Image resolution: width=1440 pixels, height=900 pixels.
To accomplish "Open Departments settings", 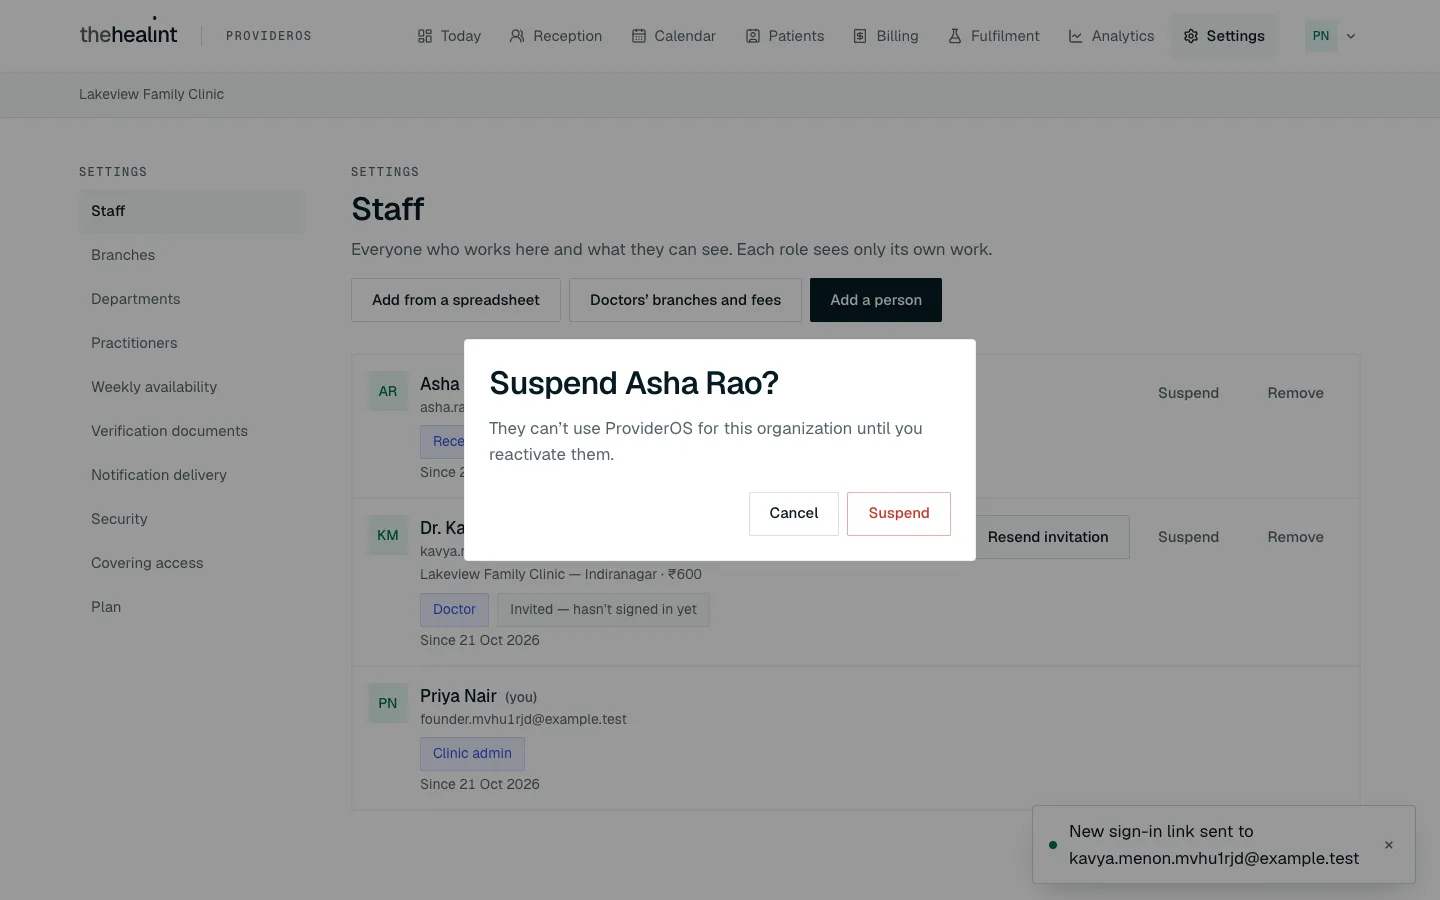I will point(192,299).
